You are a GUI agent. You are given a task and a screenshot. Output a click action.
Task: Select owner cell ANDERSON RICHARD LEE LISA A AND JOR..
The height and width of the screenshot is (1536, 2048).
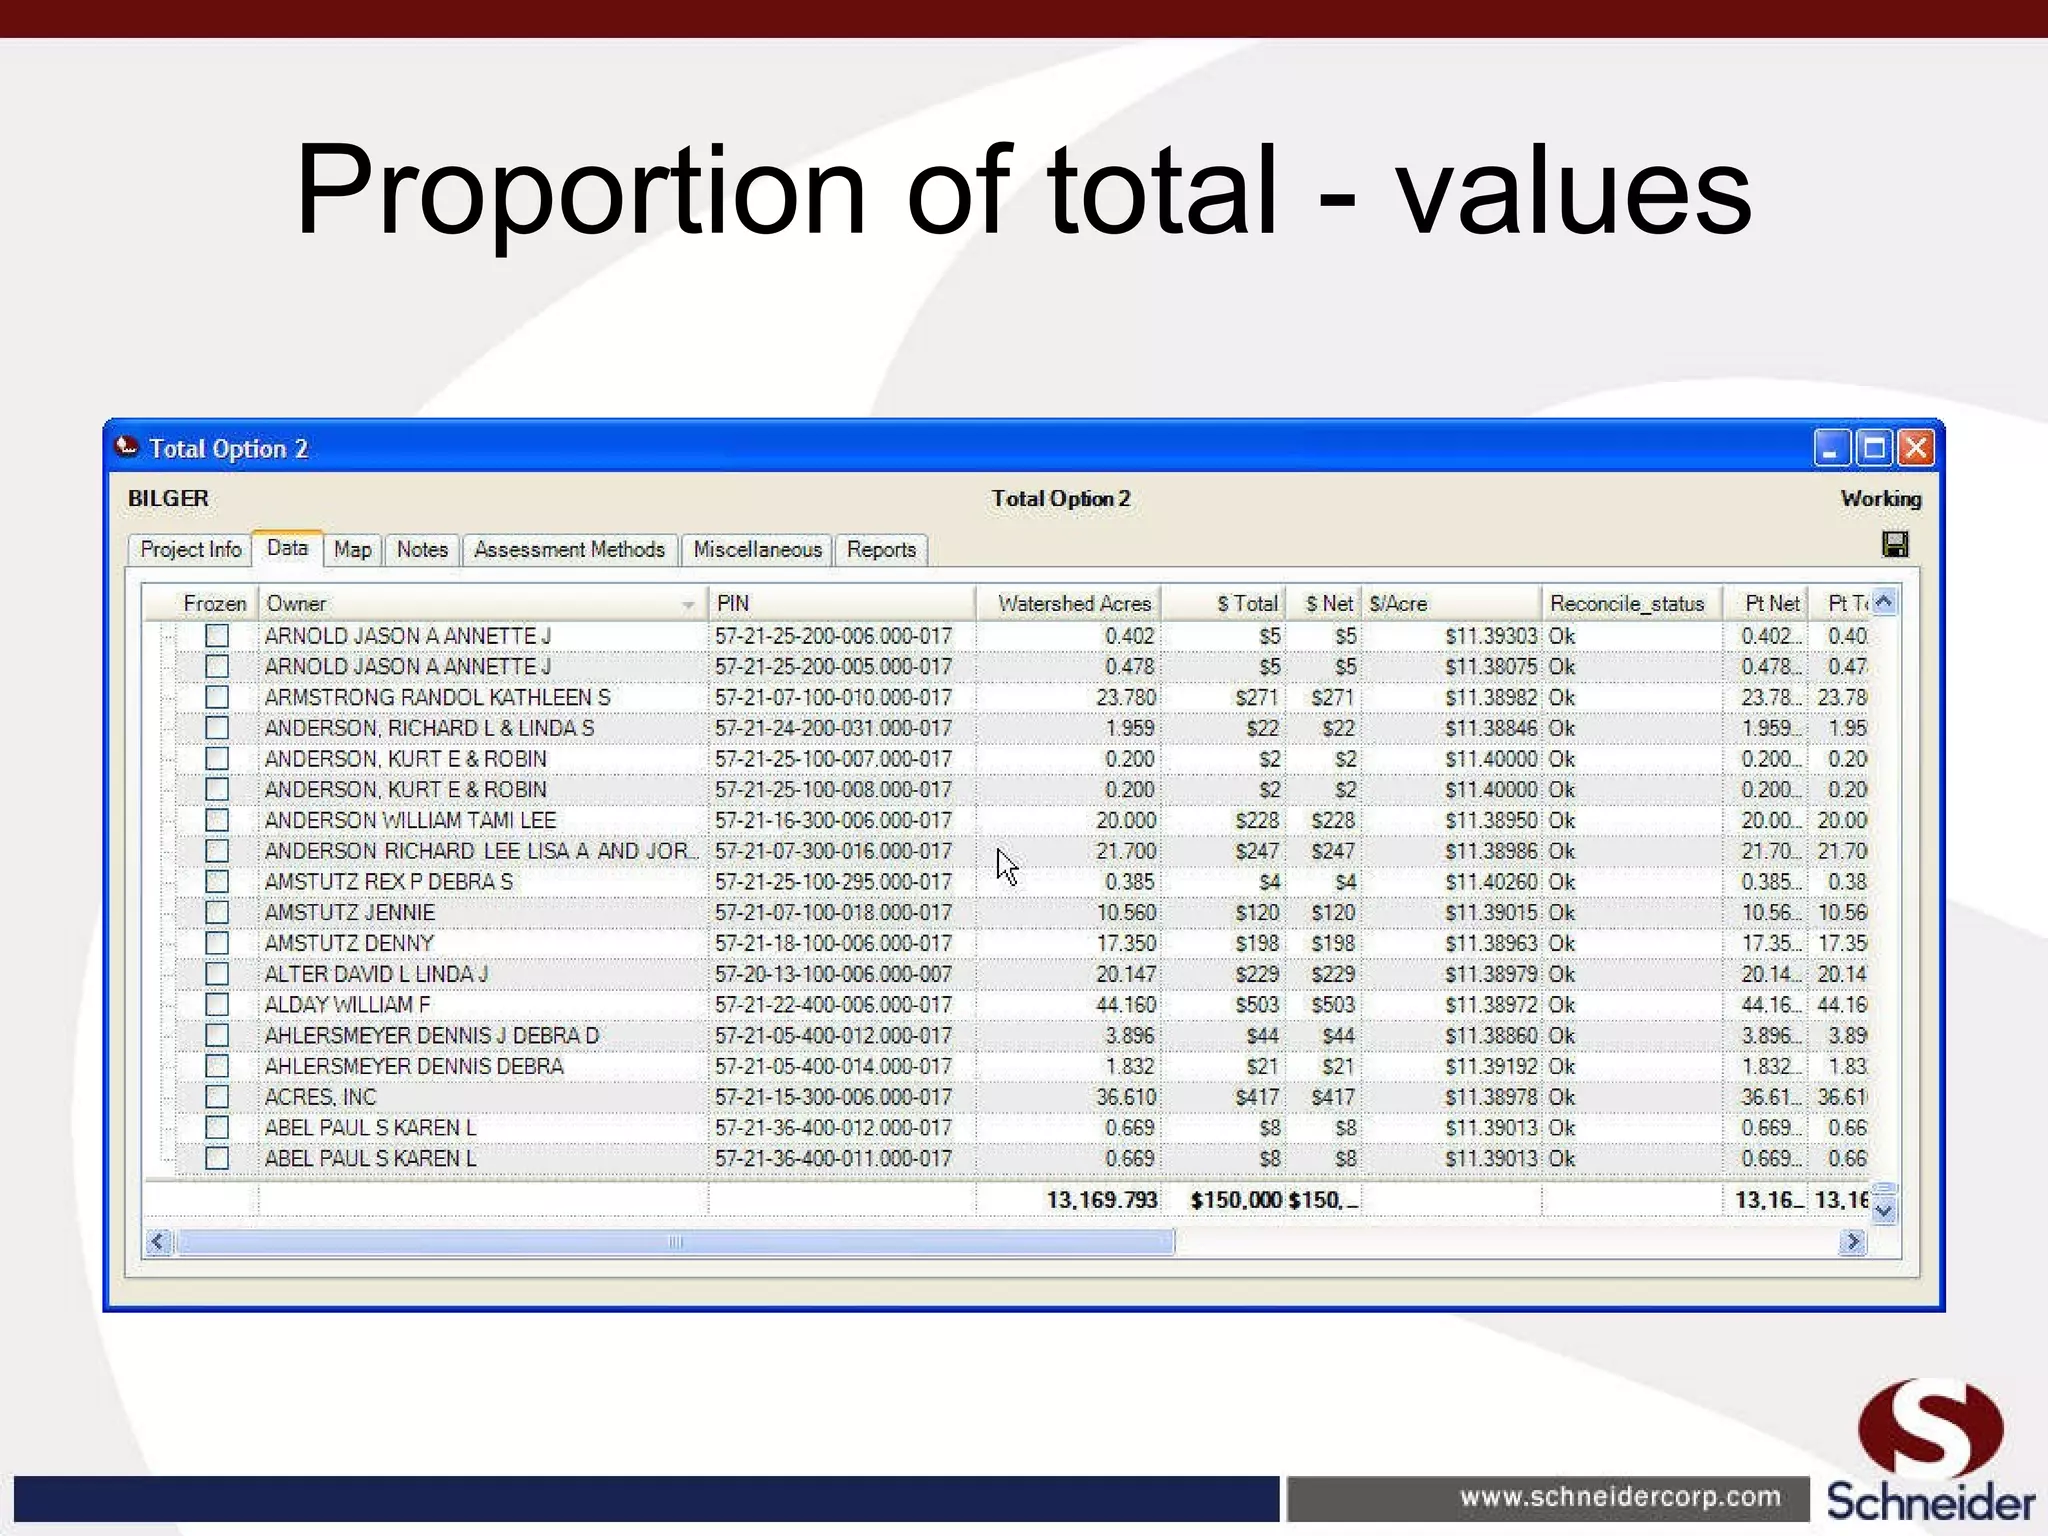[482, 851]
